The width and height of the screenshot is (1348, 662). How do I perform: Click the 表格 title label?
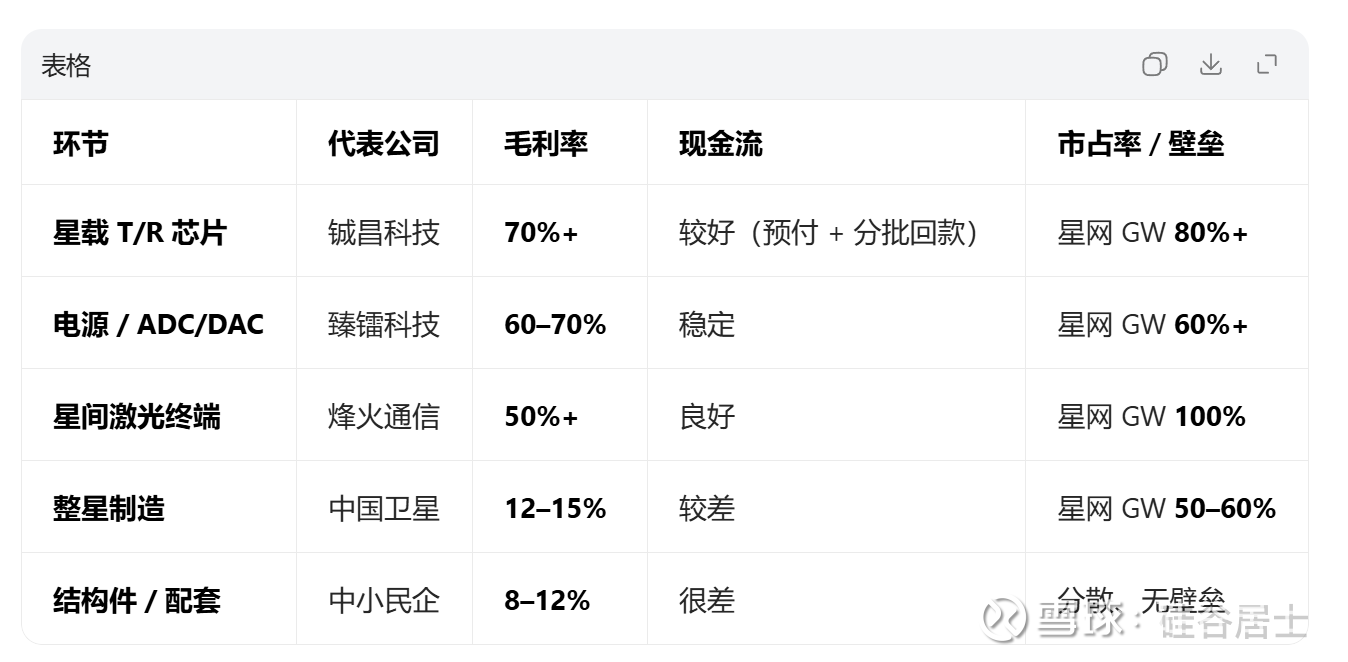(x=66, y=66)
